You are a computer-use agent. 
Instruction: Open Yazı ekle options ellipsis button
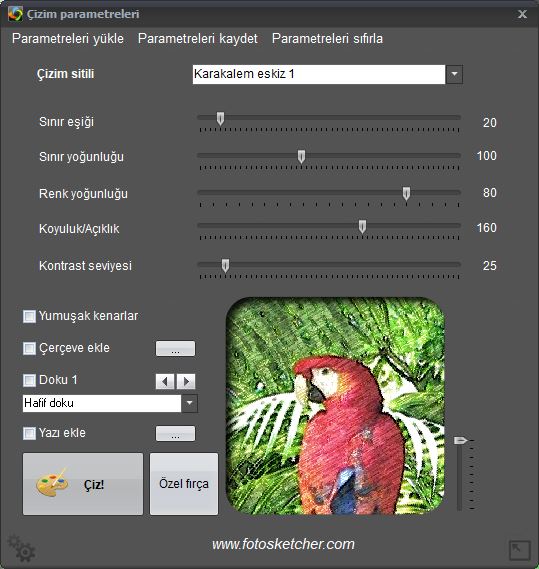pos(175,433)
